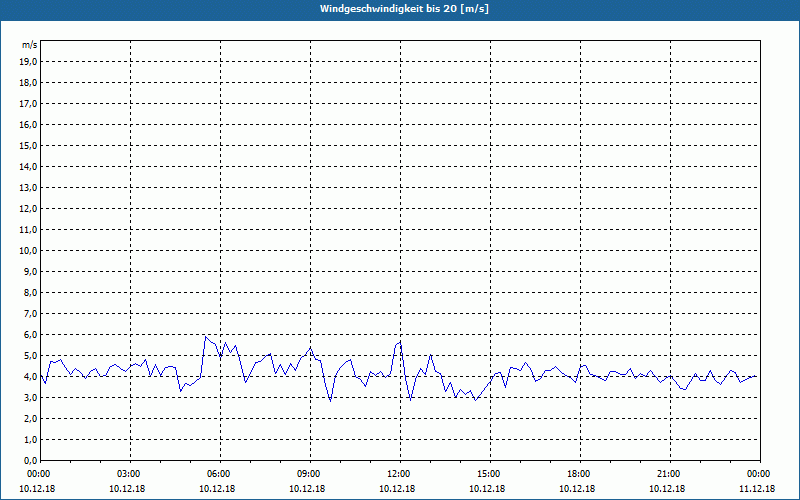Click the '8,0' y-axis label

30,292
